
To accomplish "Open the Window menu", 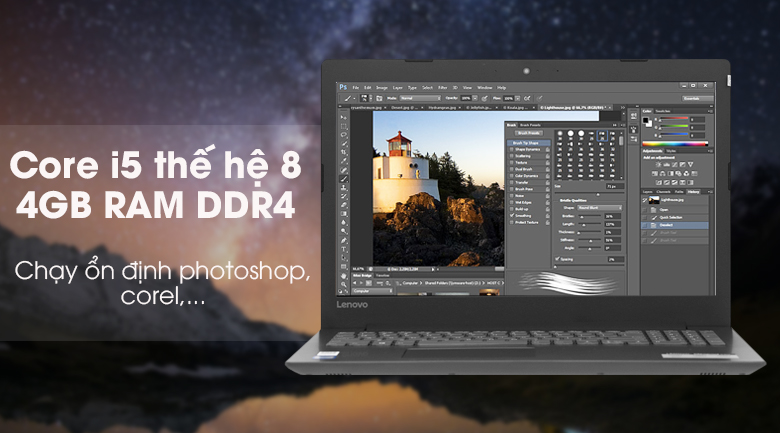I will tap(485, 88).
